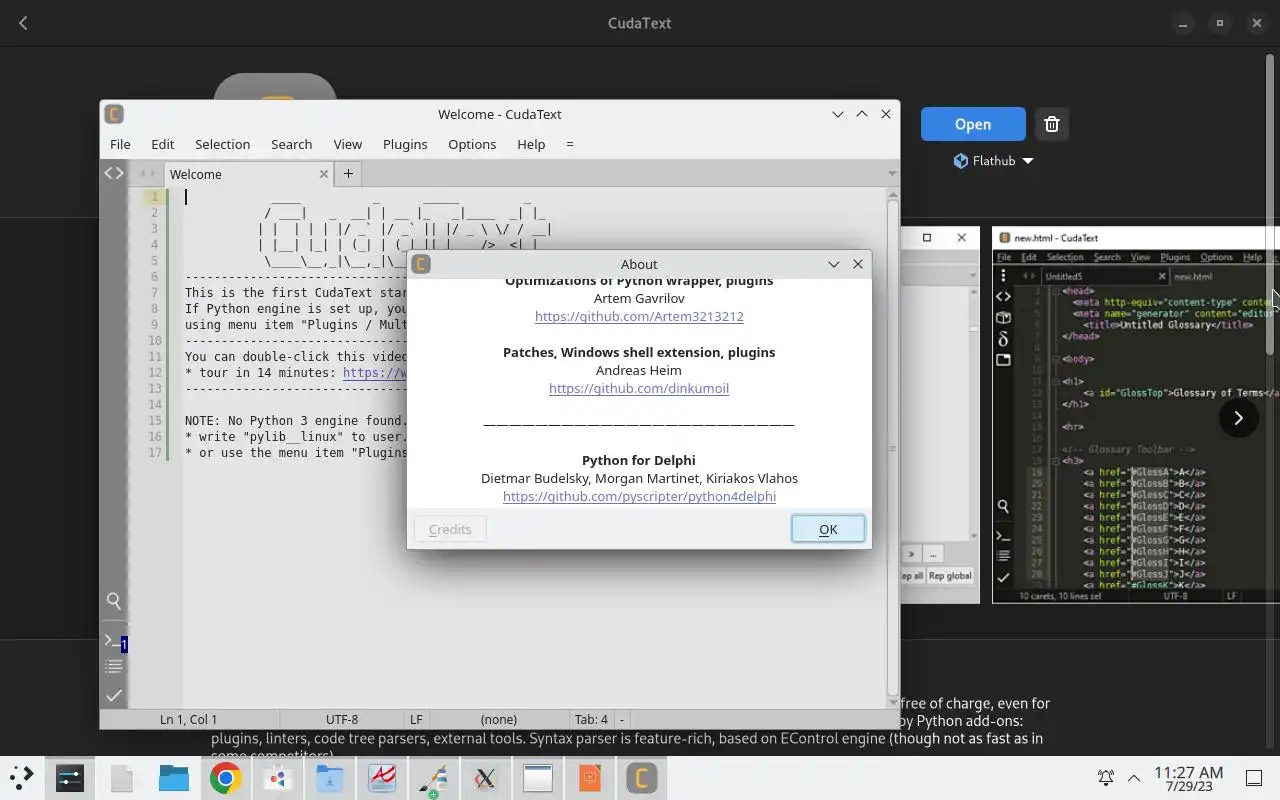
Task: Click the editor vertical scrollbar
Action: tap(893, 448)
